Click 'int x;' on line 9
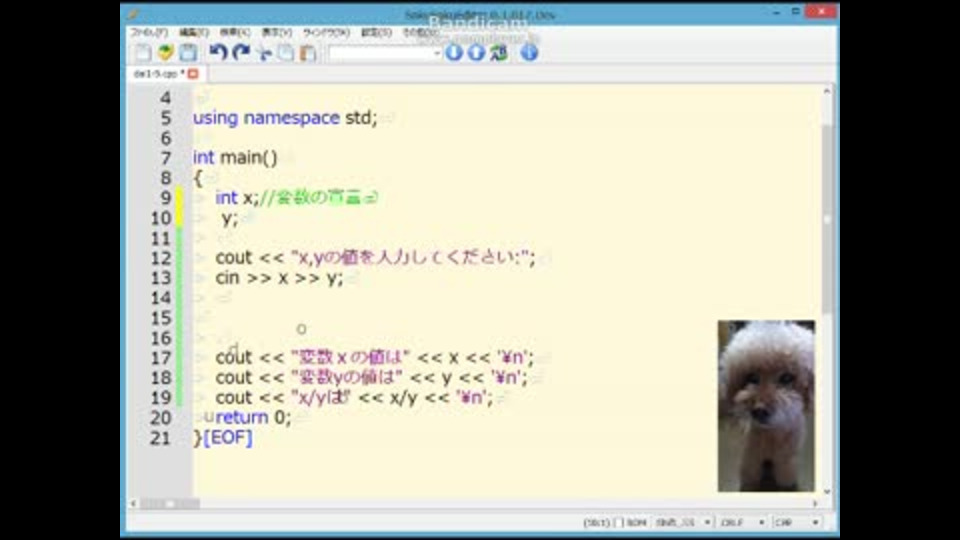Screen dimensions: 960x540 tap(237, 198)
